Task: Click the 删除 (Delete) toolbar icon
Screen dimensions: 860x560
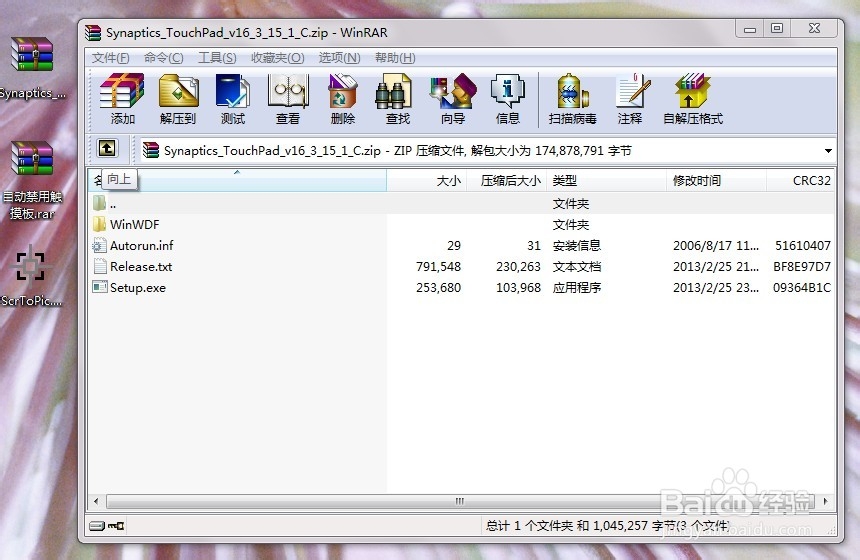Action: (x=343, y=91)
